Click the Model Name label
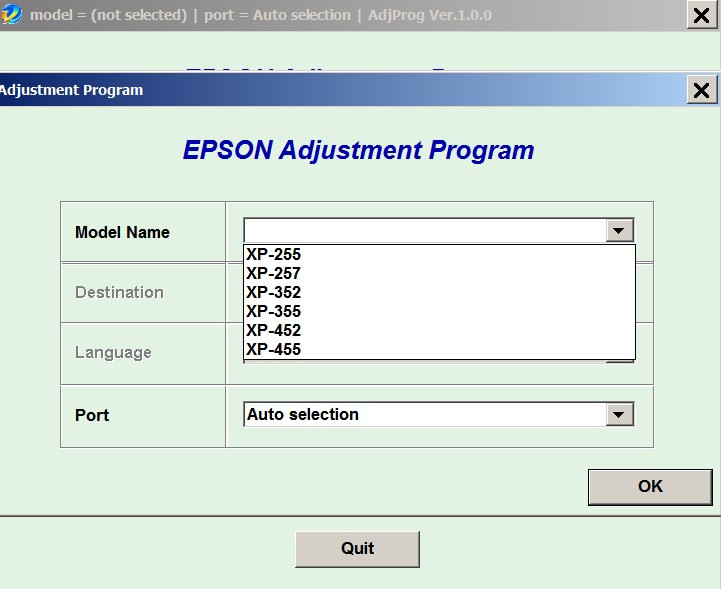This screenshot has height=589, width=721. tap(122, 232)
